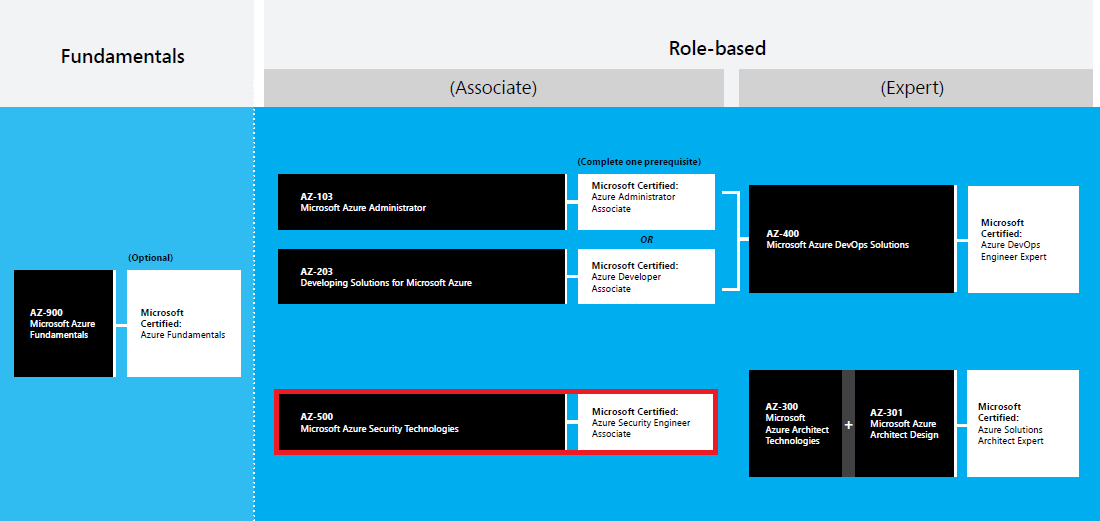Open the Azure Security Engineer Associate card
Screen dimensions: 1100x521
pos(646,422)
